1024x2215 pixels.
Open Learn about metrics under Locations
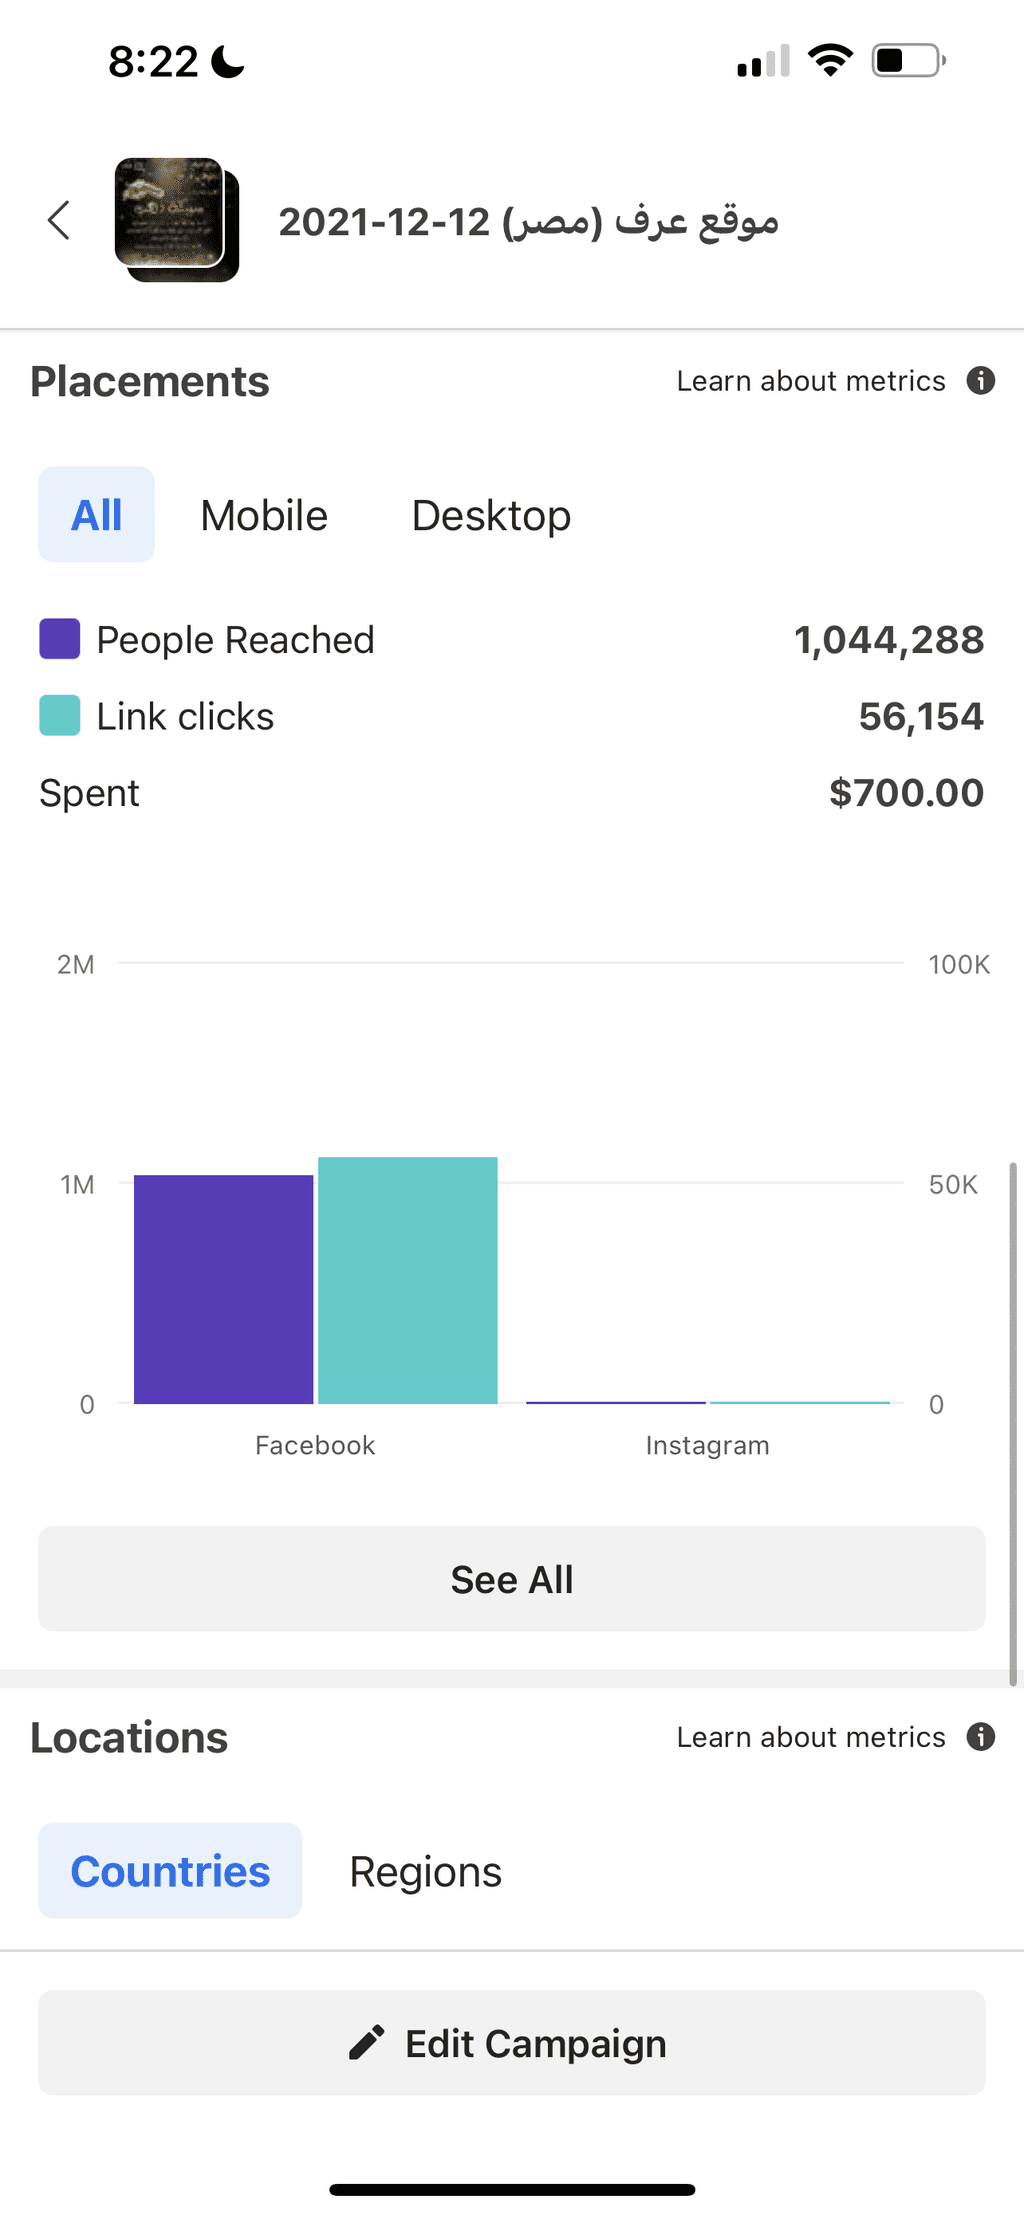pos(811,1737)
